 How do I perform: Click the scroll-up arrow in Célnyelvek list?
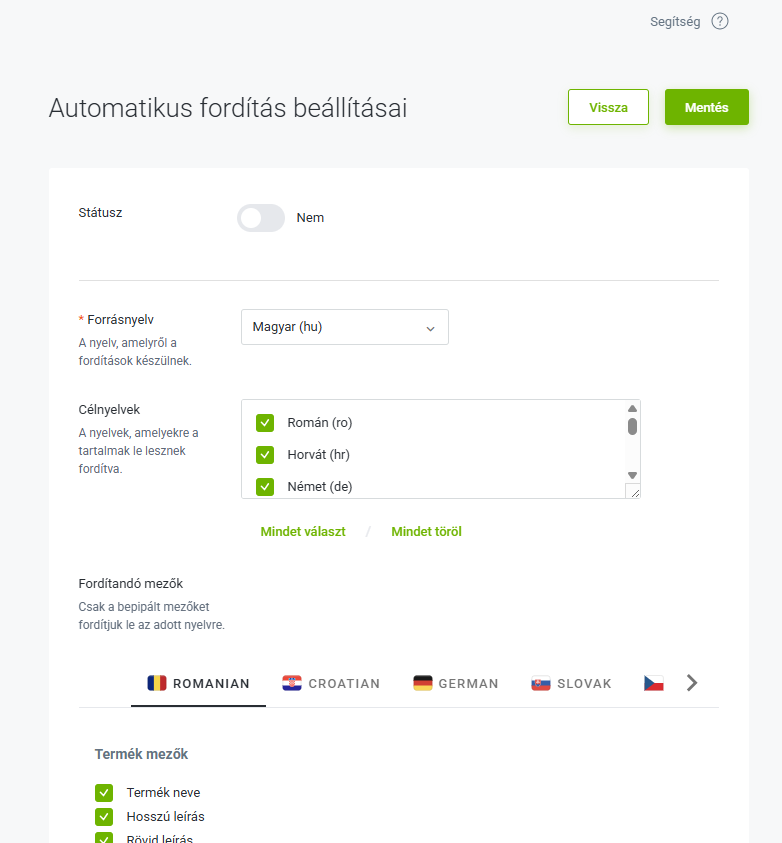(633, 409)
